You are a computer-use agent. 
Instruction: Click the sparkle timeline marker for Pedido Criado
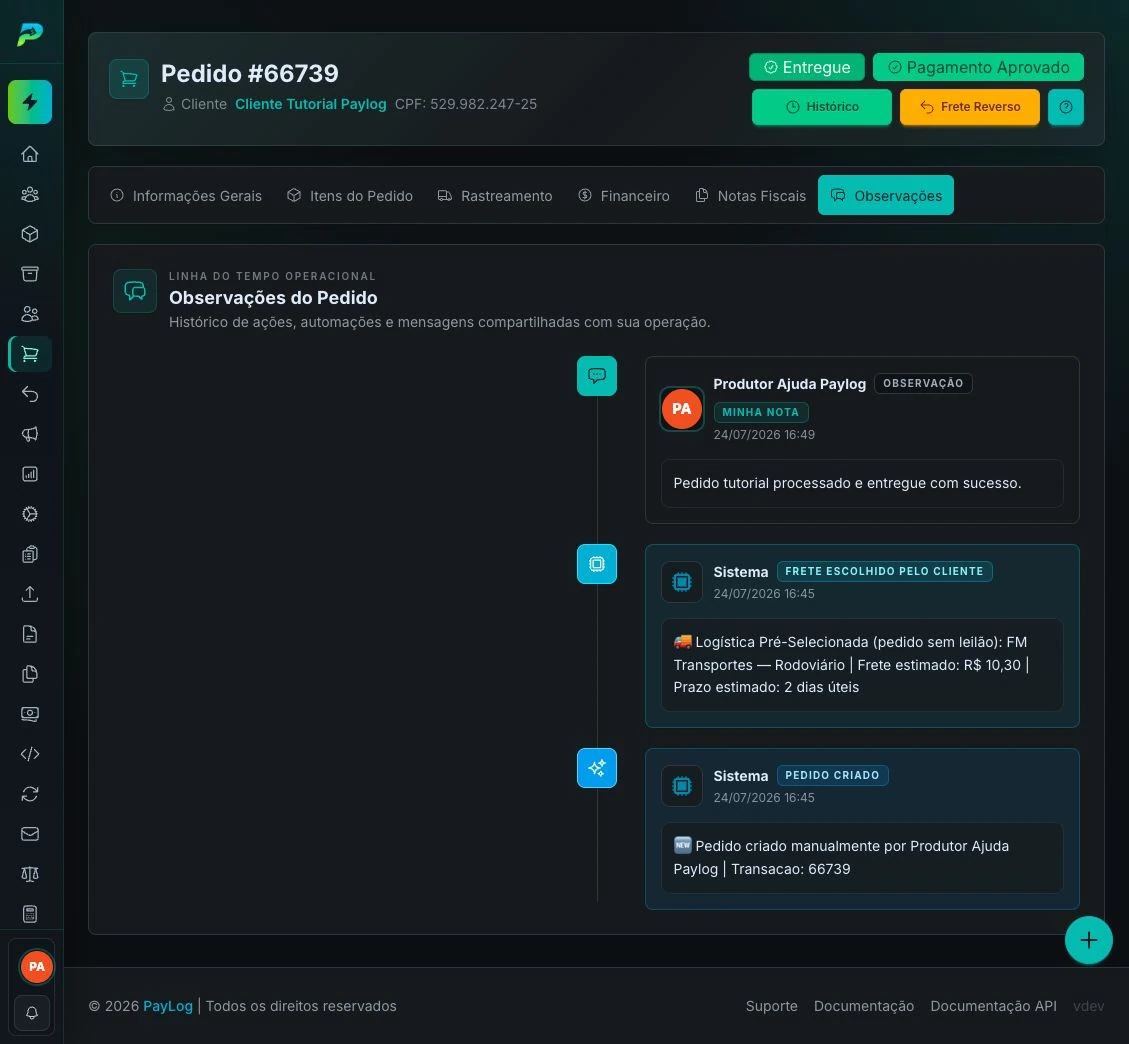click(x=597, y=768)
